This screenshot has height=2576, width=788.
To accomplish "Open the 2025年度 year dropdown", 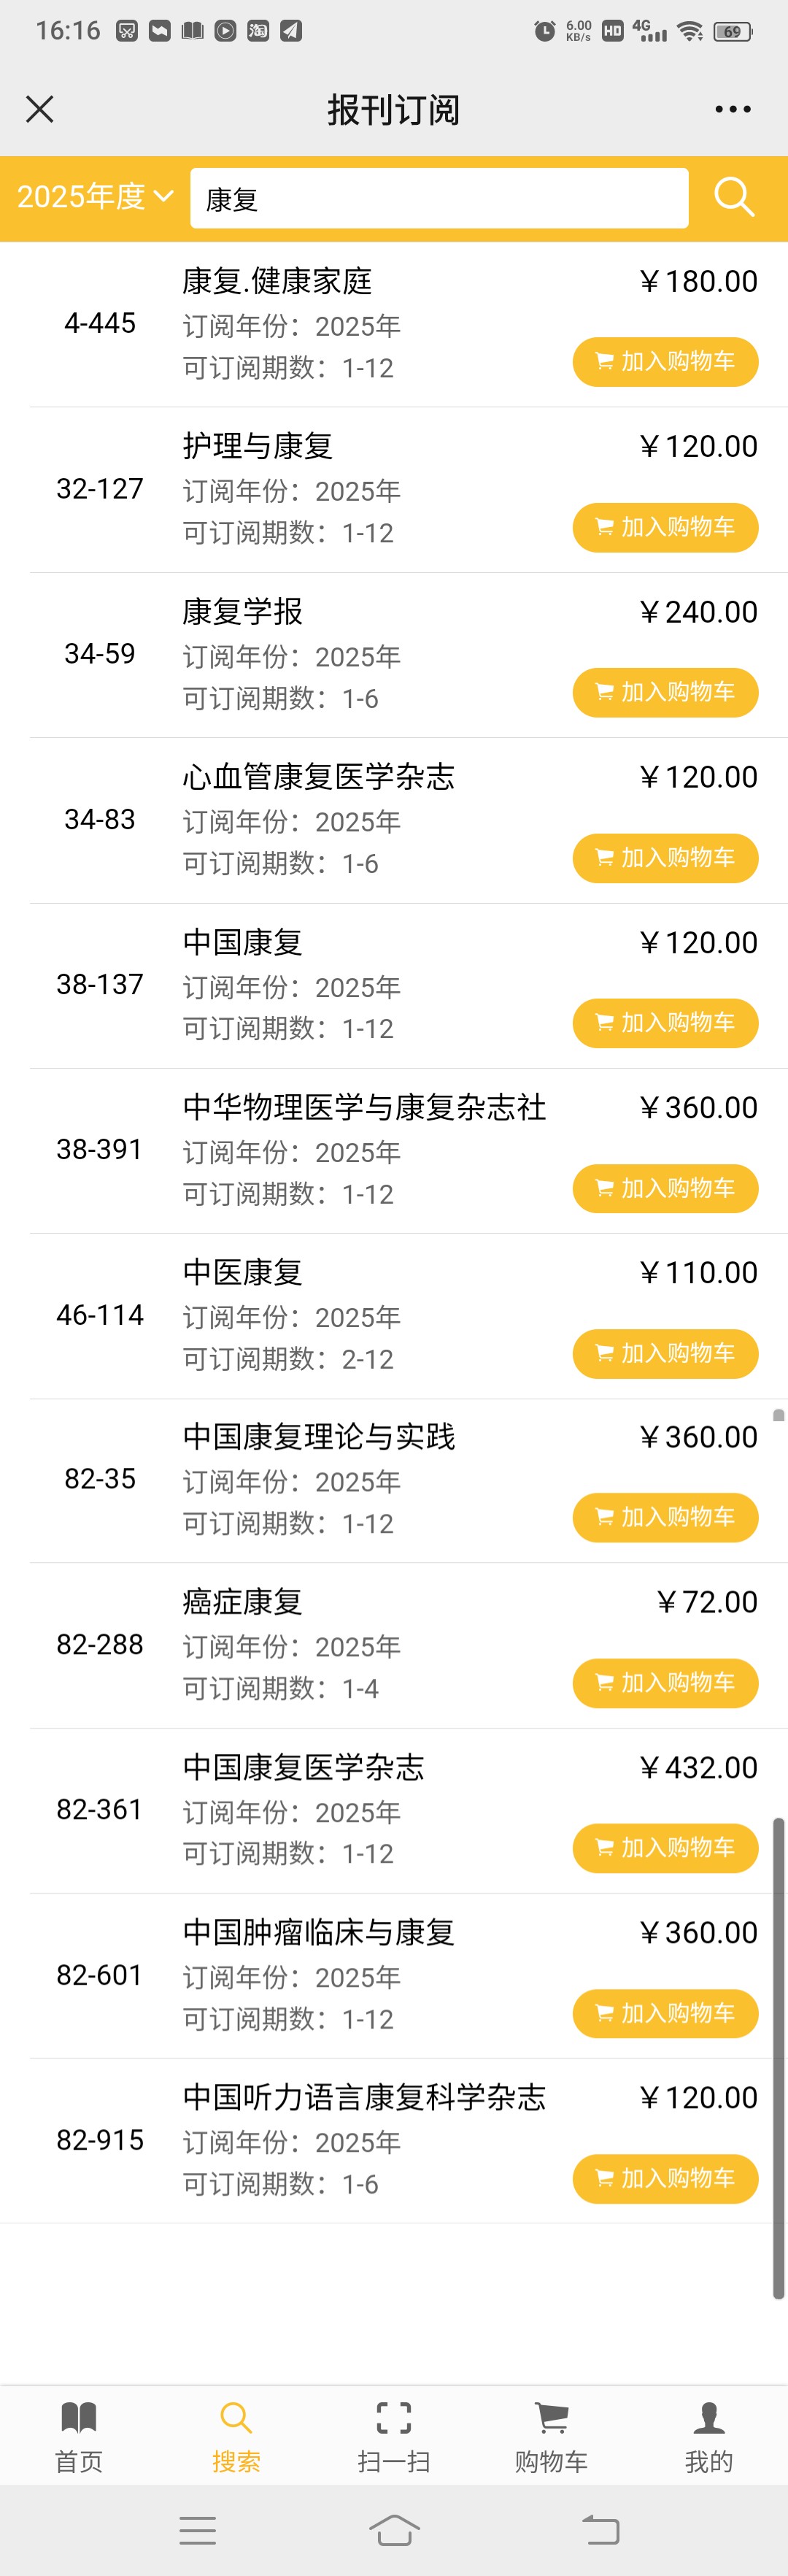I will point(95,197).
